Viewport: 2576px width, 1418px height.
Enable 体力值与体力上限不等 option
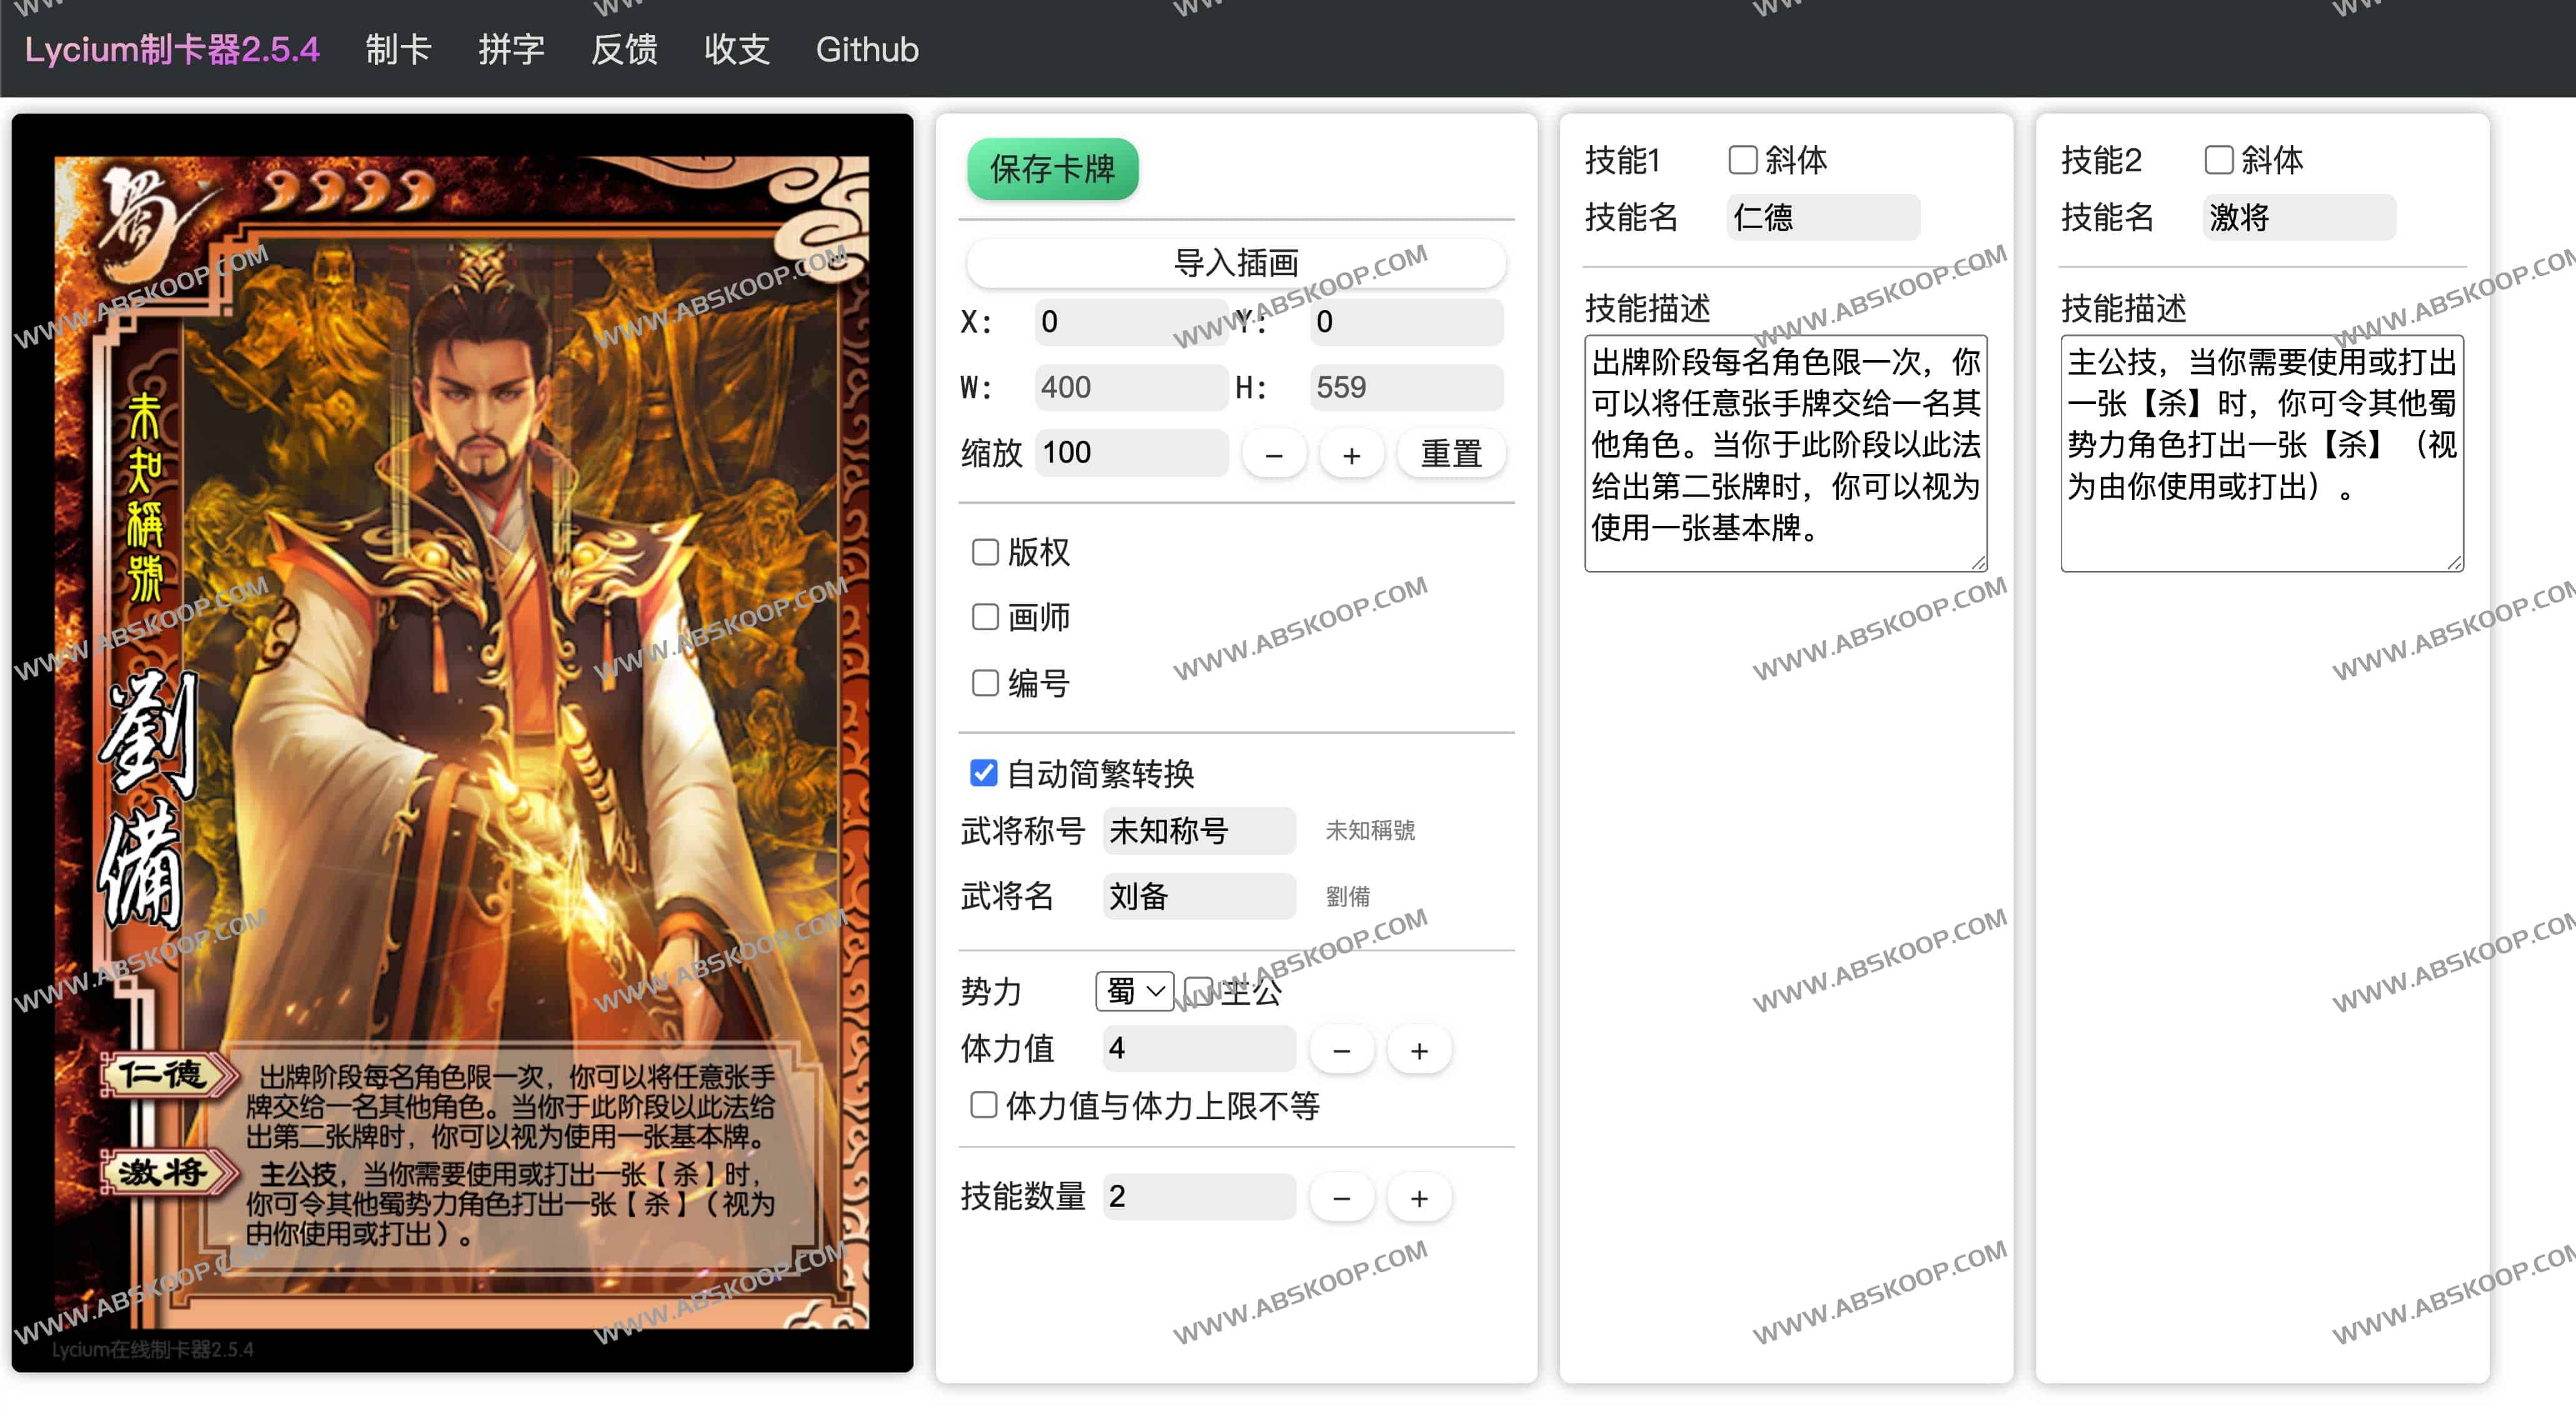click(983, 1106)
